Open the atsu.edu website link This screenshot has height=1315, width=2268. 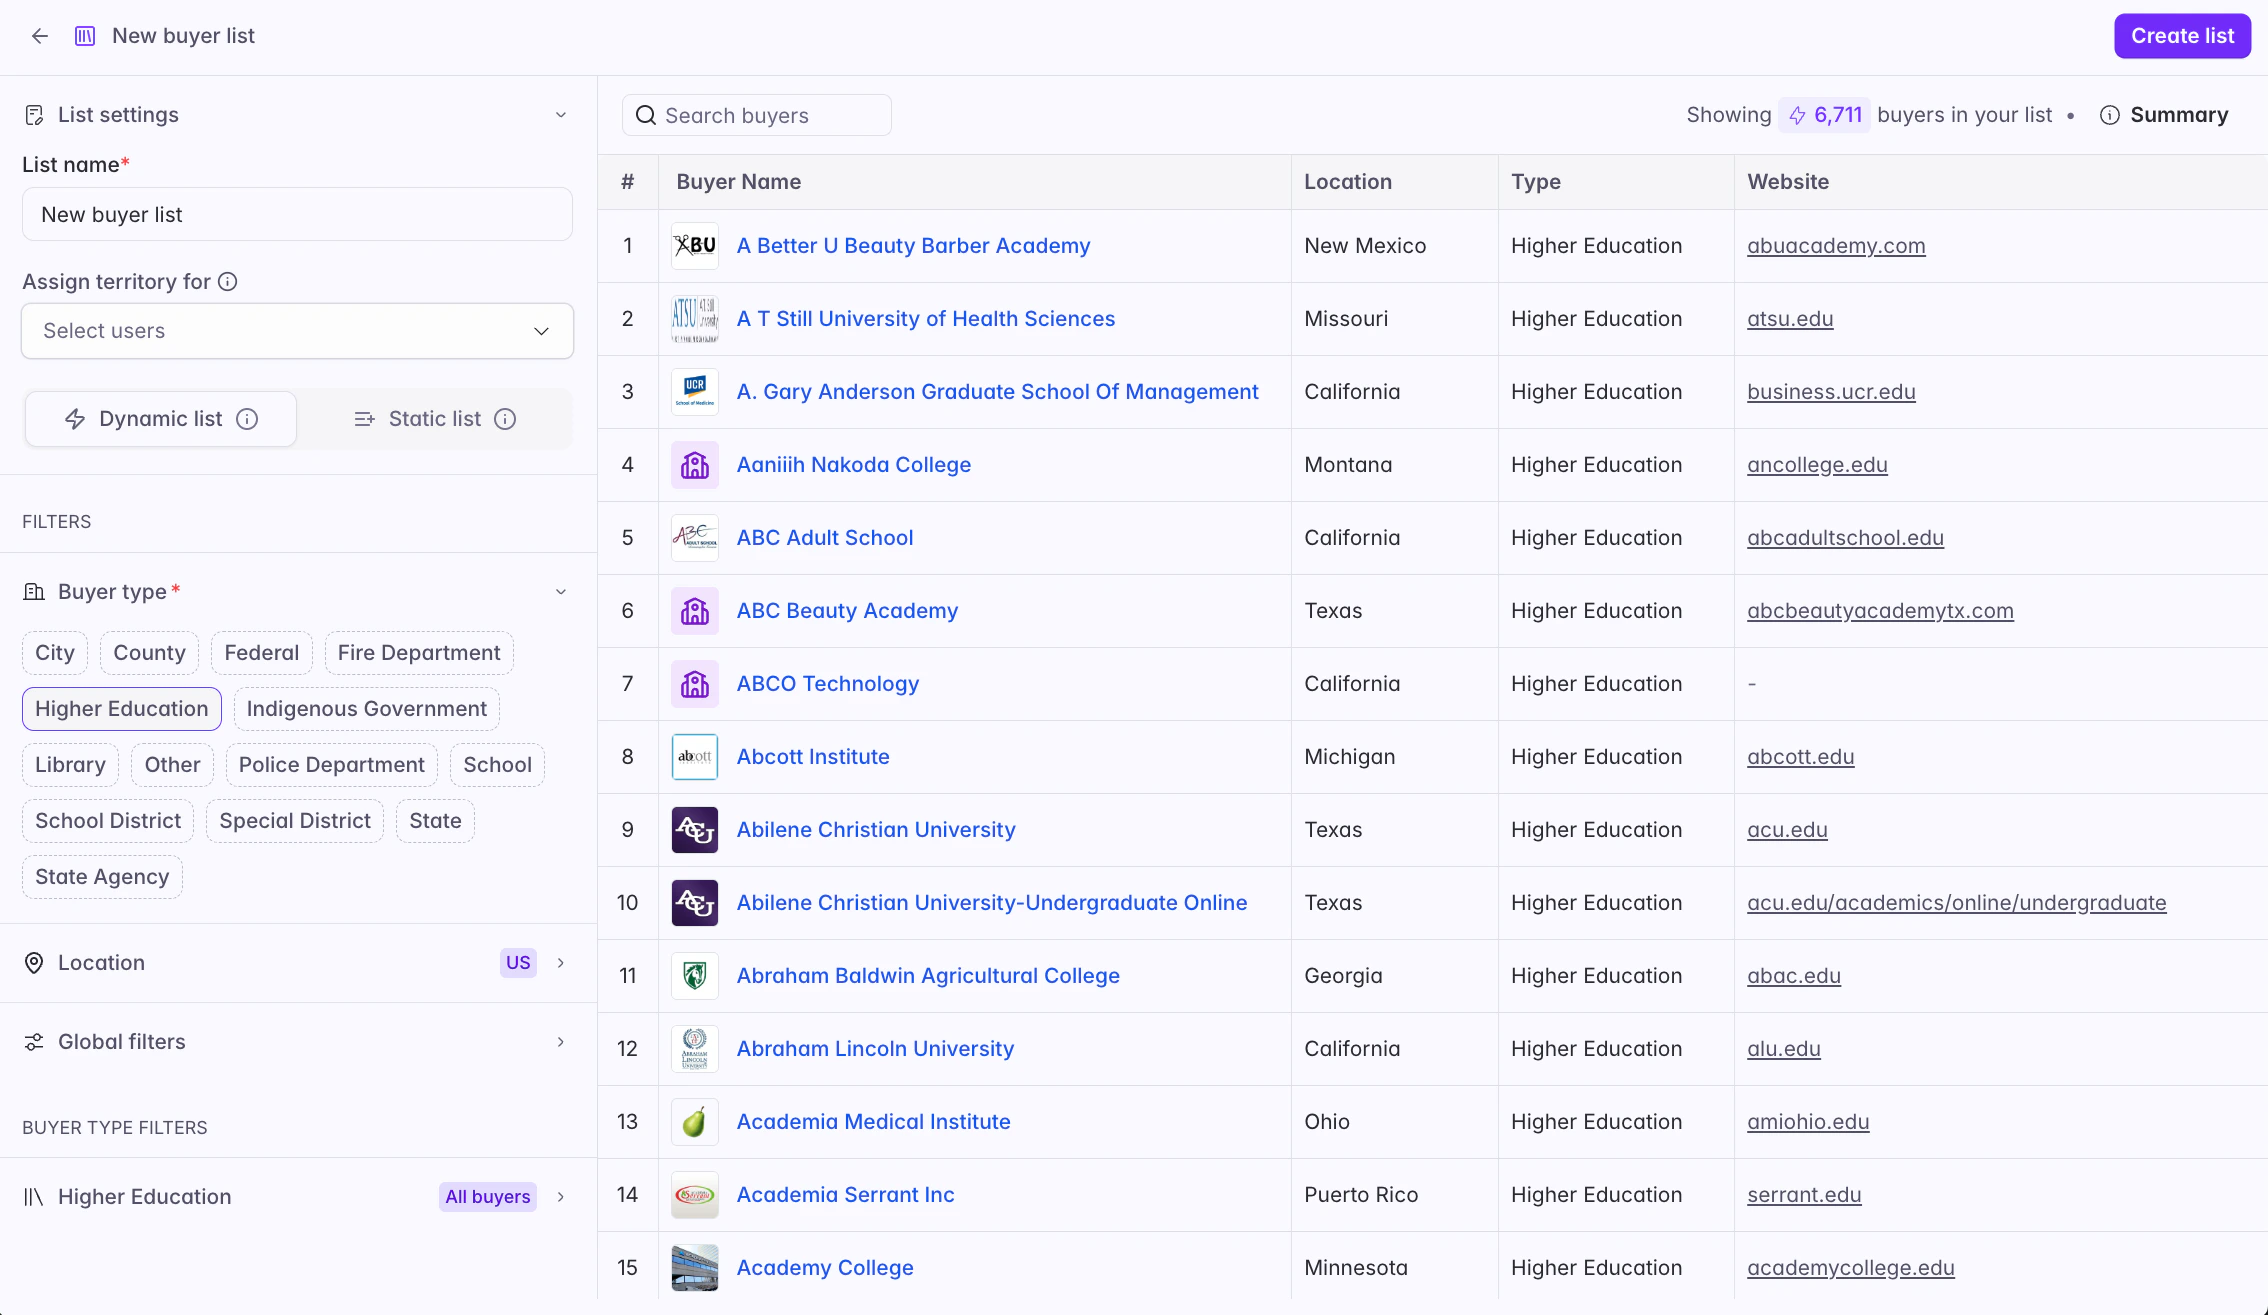click(1789, 319)
